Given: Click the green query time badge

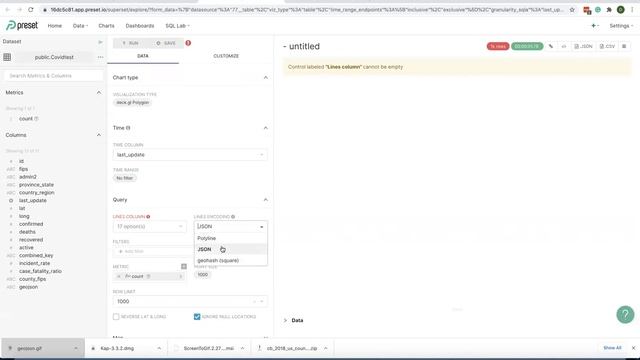Looking at the screenshot, I should [527, 47].
